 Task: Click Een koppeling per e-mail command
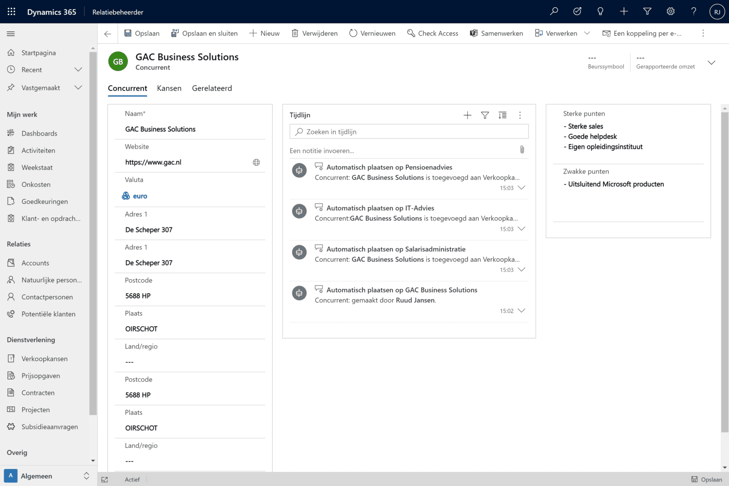click(642, 33)
